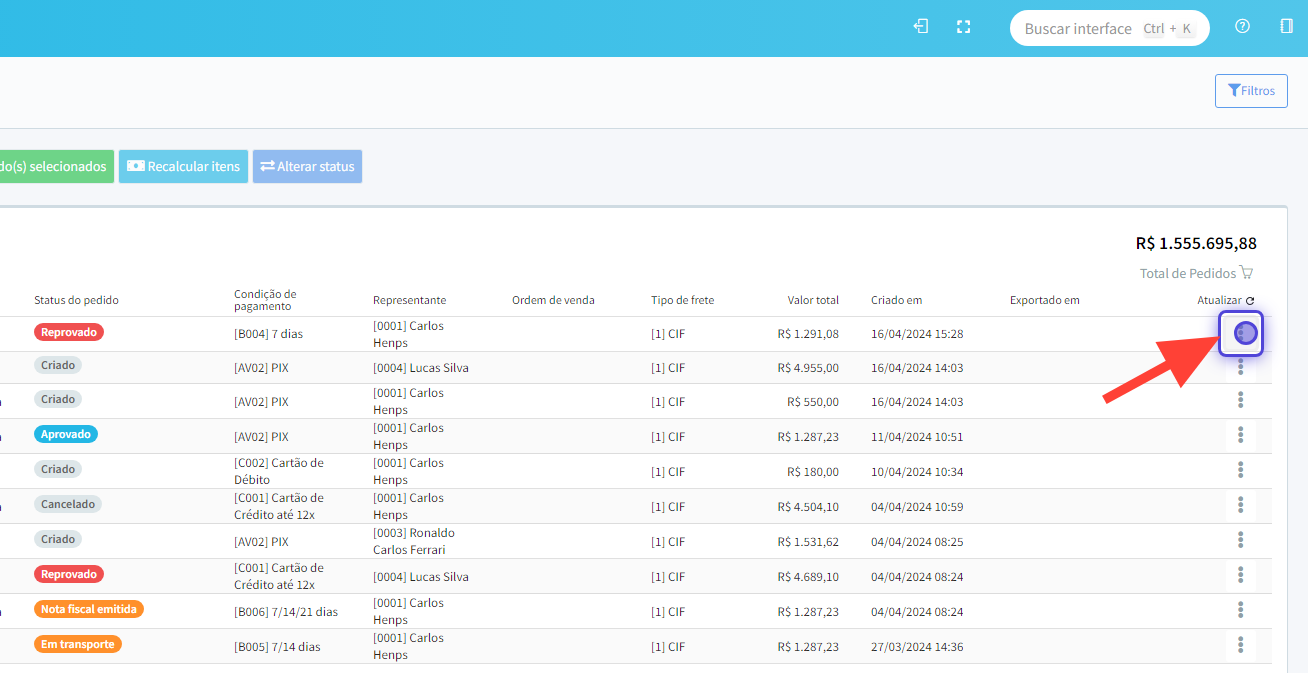Open three-dot menu for the Aprovado order

point(1241,435)
